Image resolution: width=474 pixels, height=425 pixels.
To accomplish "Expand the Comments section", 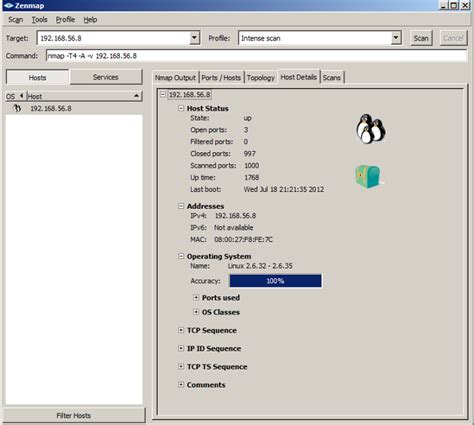I will tap(181, 384).
